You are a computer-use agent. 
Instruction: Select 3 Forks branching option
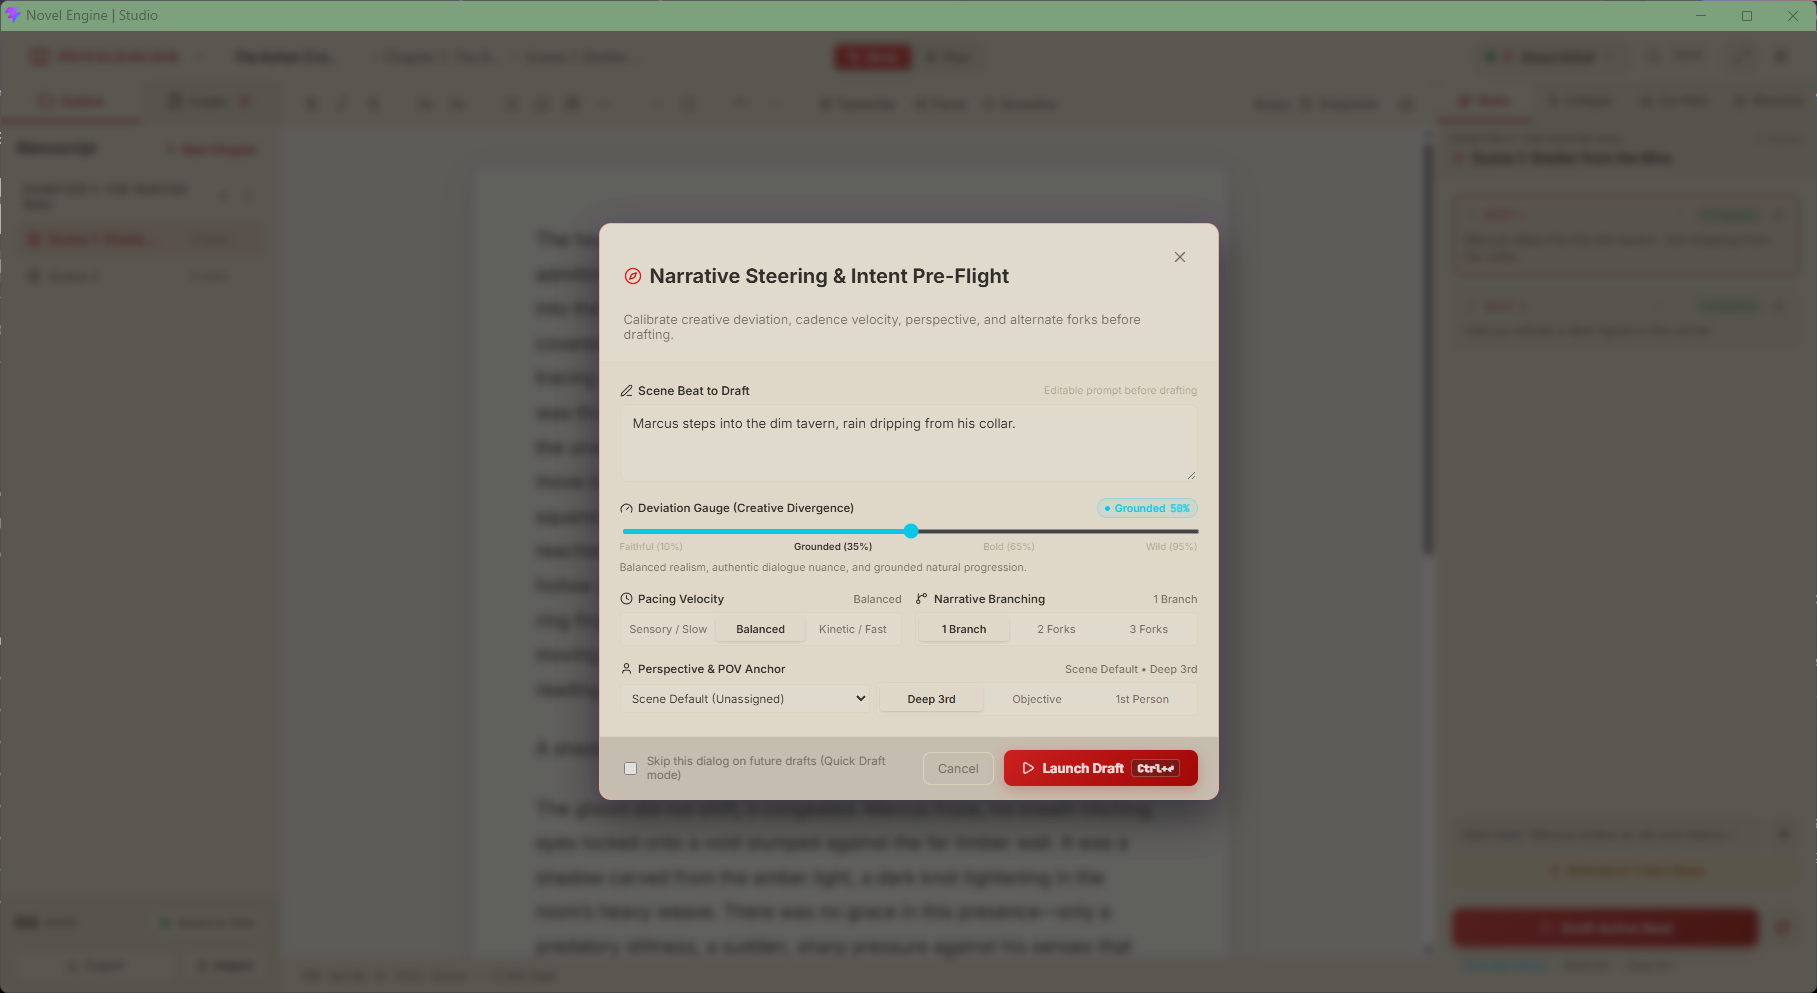1149,629
